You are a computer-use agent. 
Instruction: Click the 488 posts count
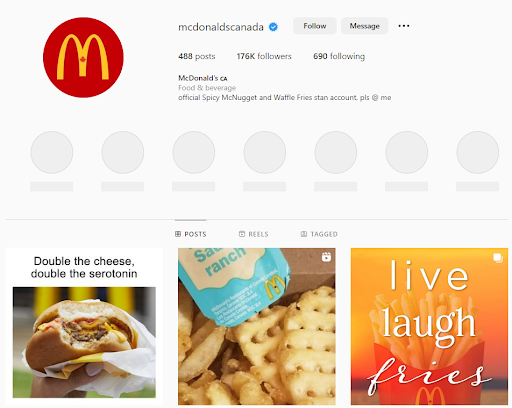(x=197, y=56)
